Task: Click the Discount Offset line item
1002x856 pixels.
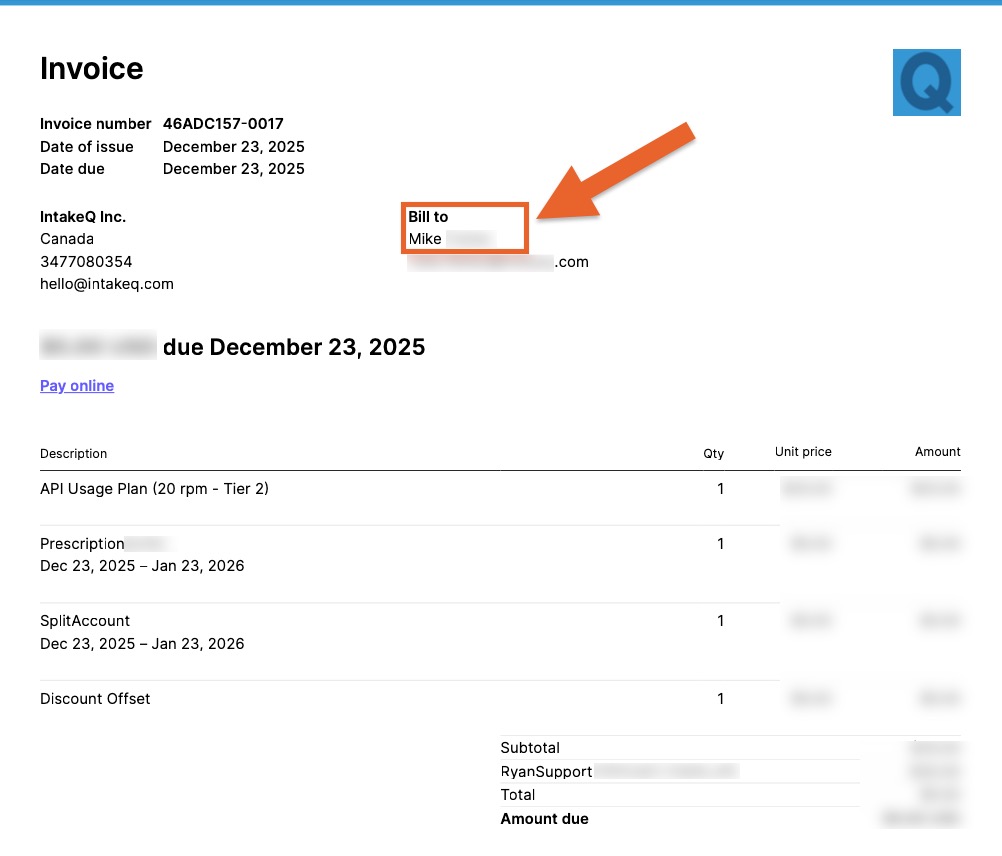Action: (x=95, y=699)
